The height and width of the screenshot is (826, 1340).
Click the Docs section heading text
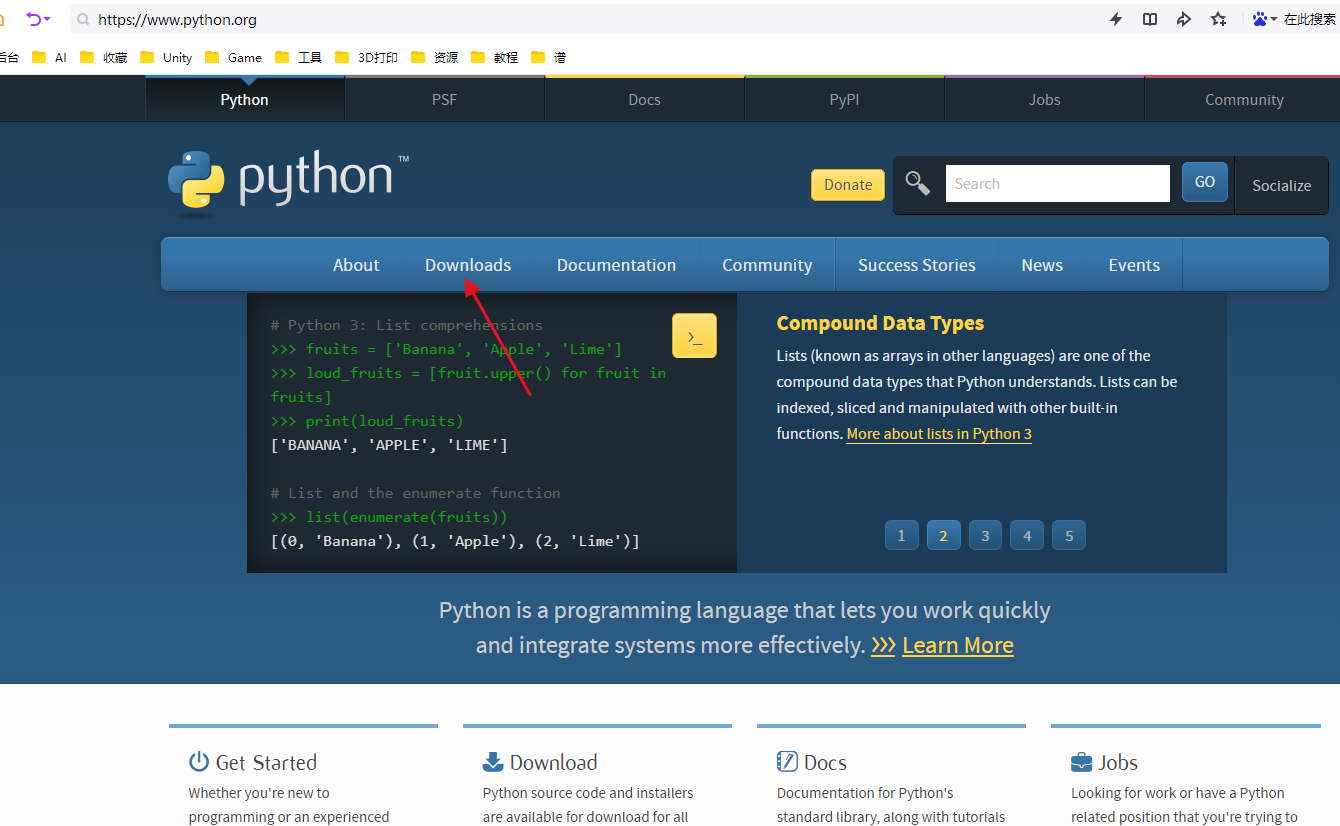[x=825, y=762]
